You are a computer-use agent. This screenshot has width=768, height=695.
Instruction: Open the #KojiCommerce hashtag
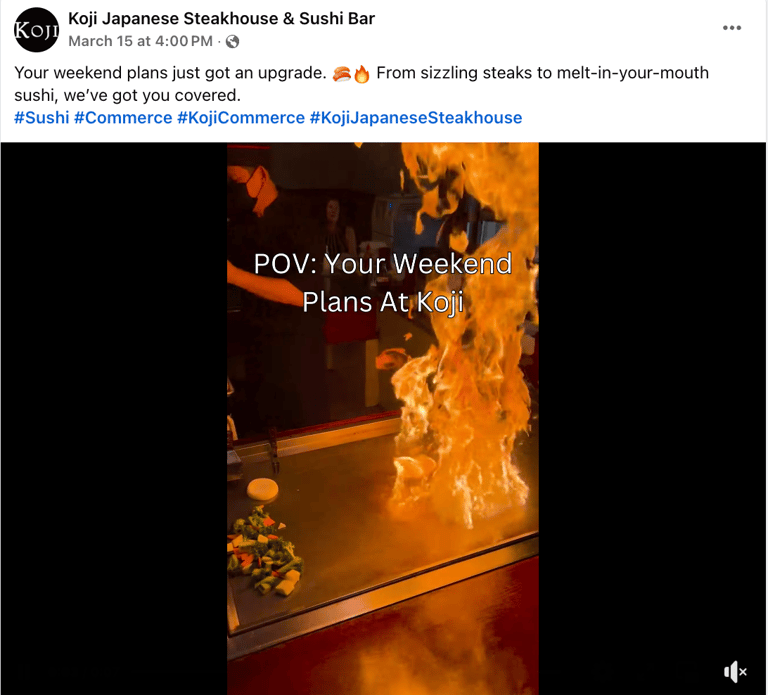click(x=241, y=118)
